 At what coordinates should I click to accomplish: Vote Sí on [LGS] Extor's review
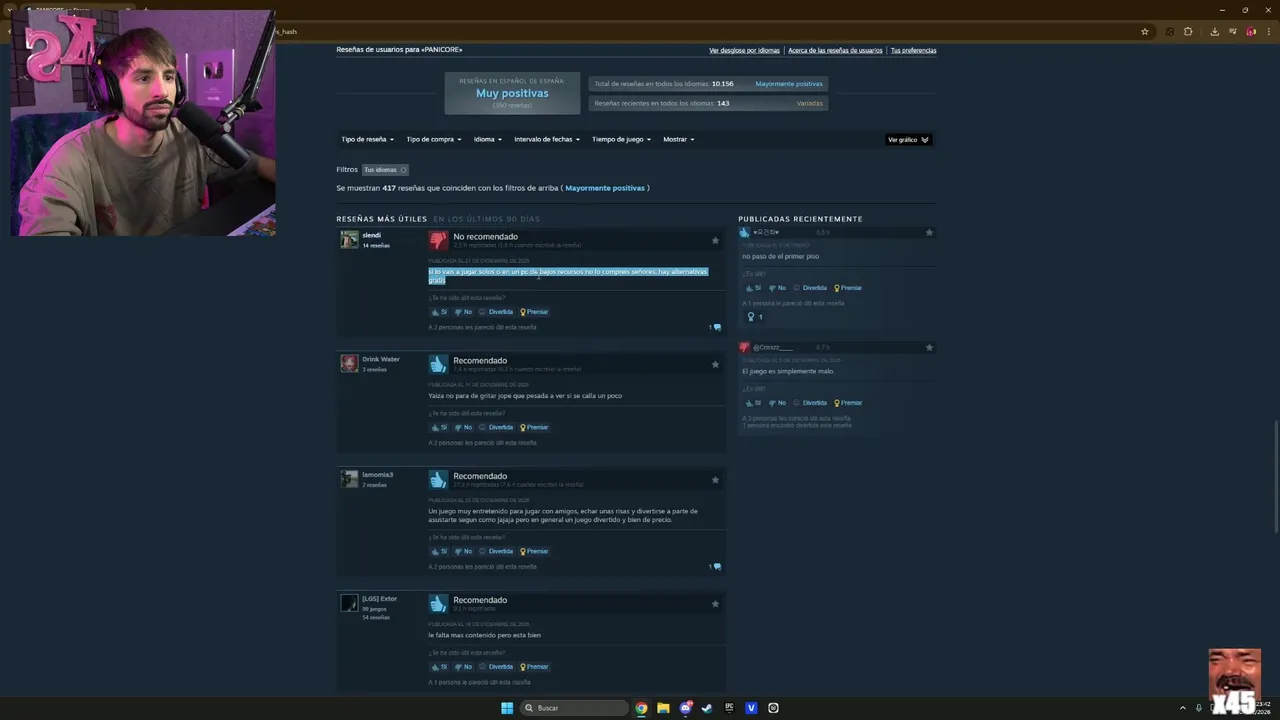[439, 667]
